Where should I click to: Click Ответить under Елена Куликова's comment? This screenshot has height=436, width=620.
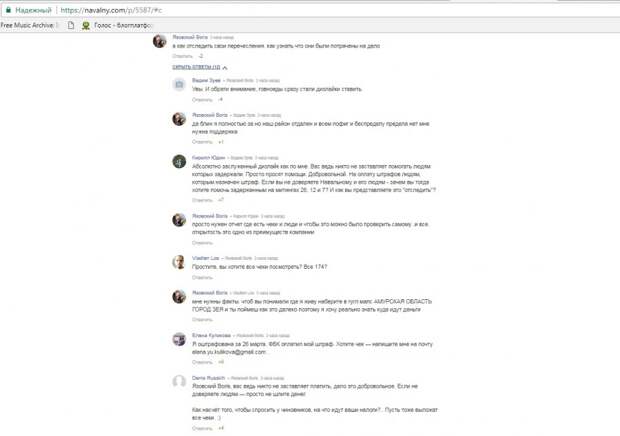[x=202, y=362]
